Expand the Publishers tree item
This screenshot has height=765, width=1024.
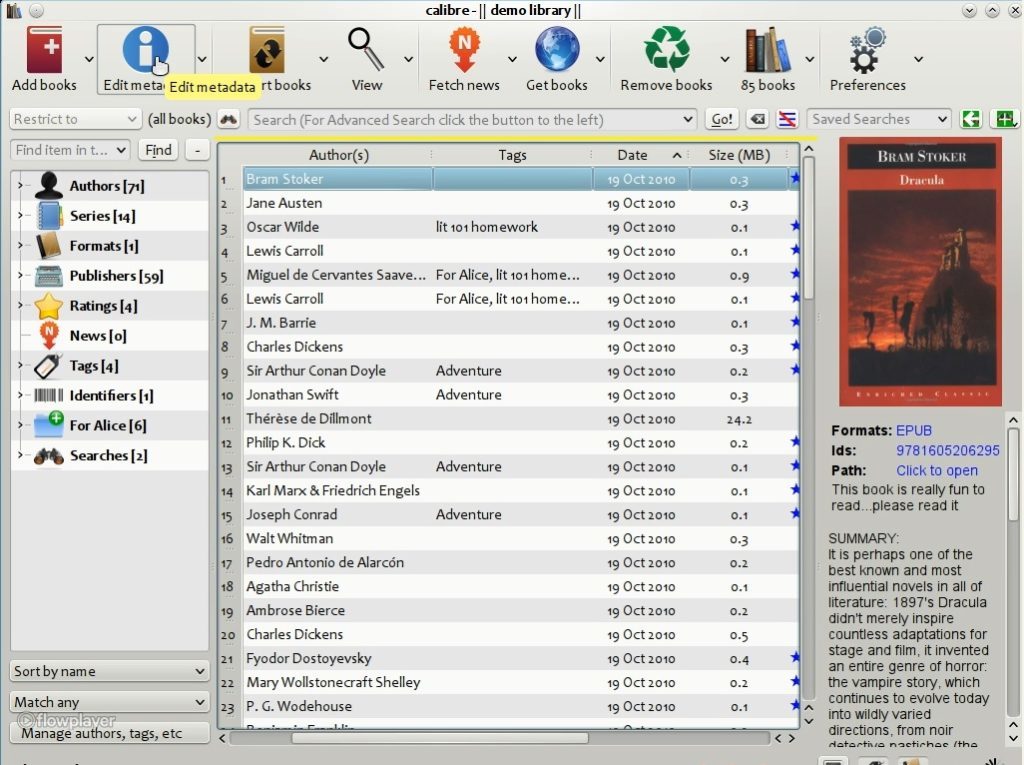click(x=20, y=276)
